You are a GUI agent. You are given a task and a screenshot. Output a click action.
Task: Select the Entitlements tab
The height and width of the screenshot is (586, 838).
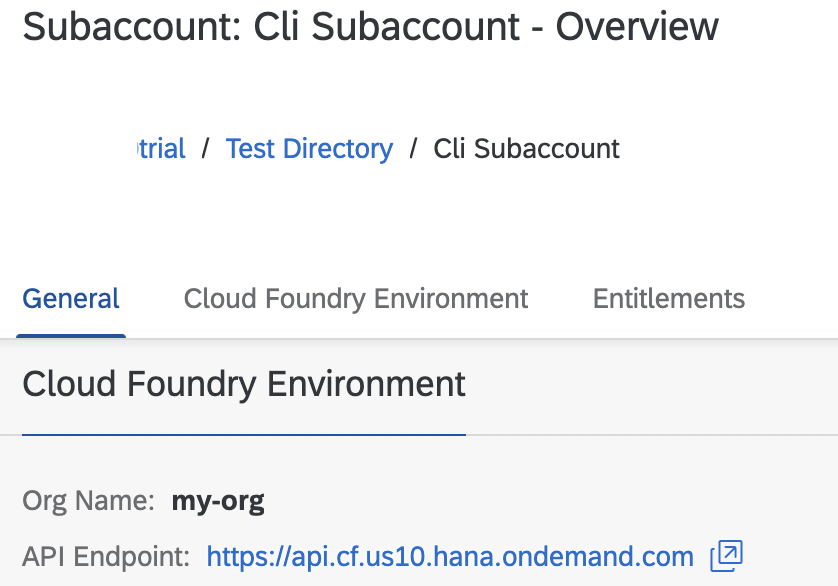point(668,298)
